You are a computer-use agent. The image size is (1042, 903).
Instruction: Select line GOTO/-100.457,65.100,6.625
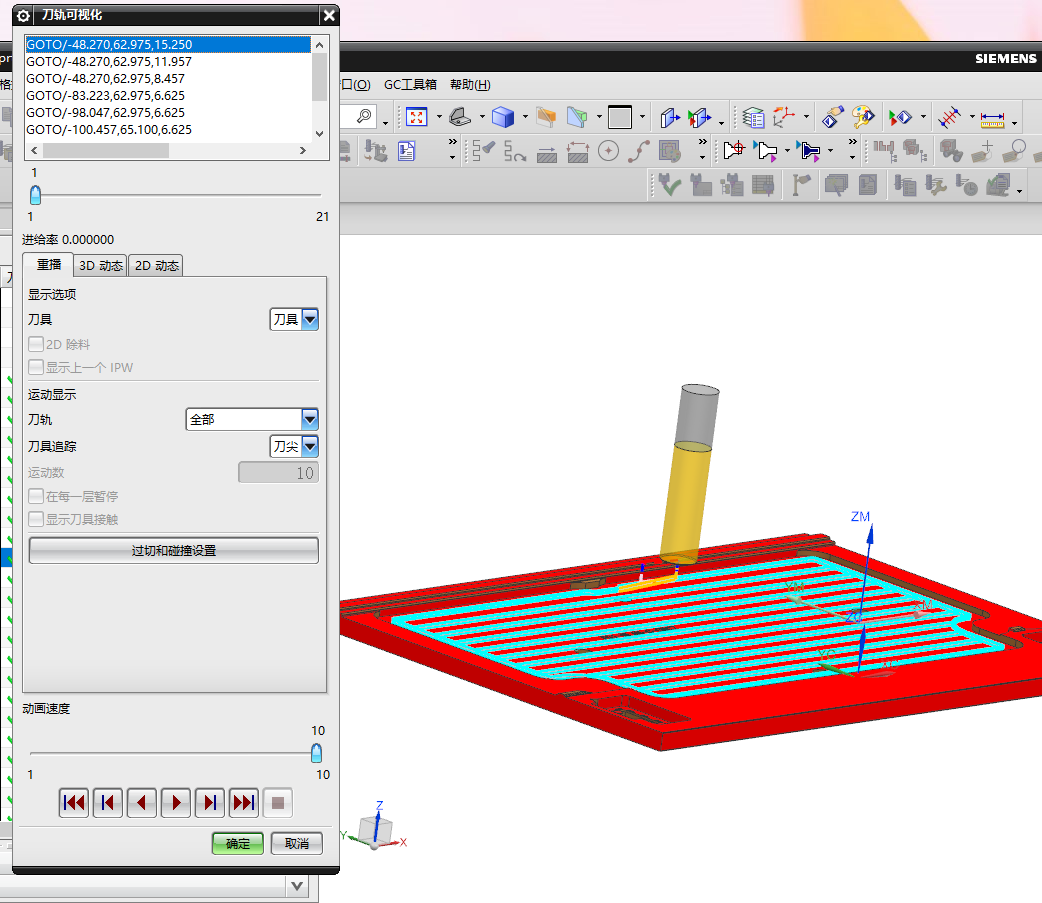tap(167, 129)
